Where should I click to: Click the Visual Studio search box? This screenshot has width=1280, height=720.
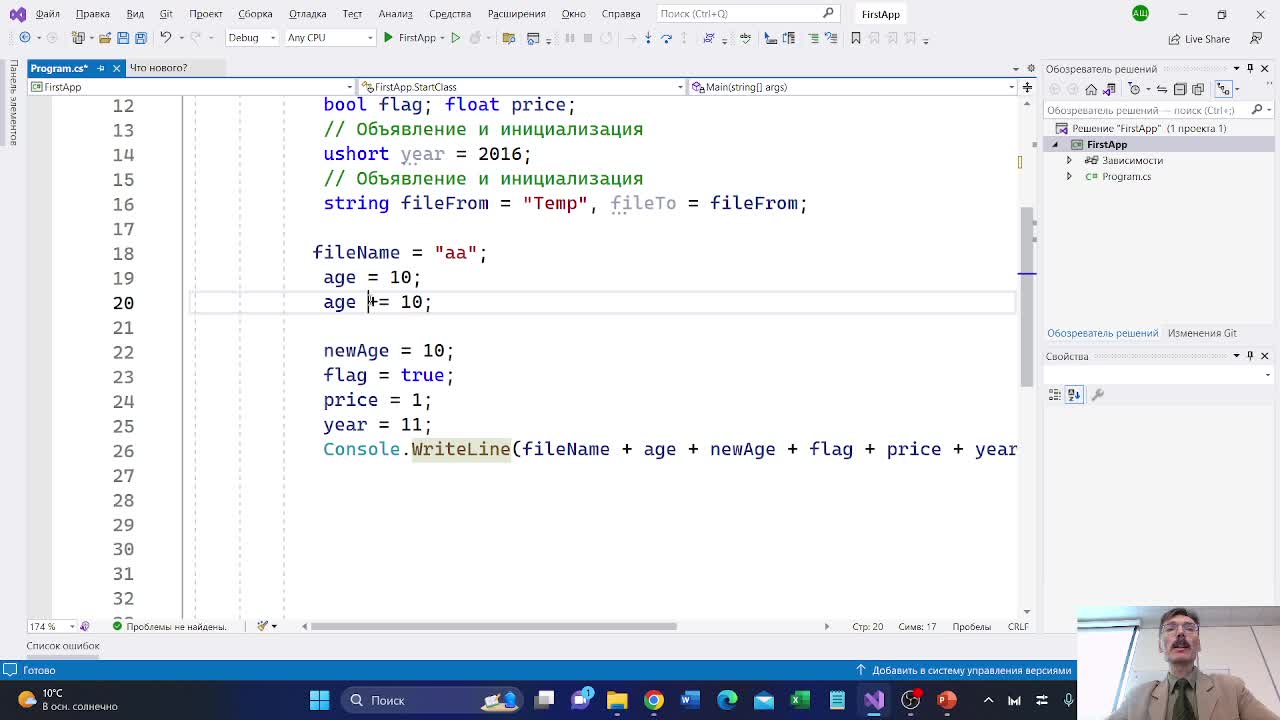tap(747, 14)
